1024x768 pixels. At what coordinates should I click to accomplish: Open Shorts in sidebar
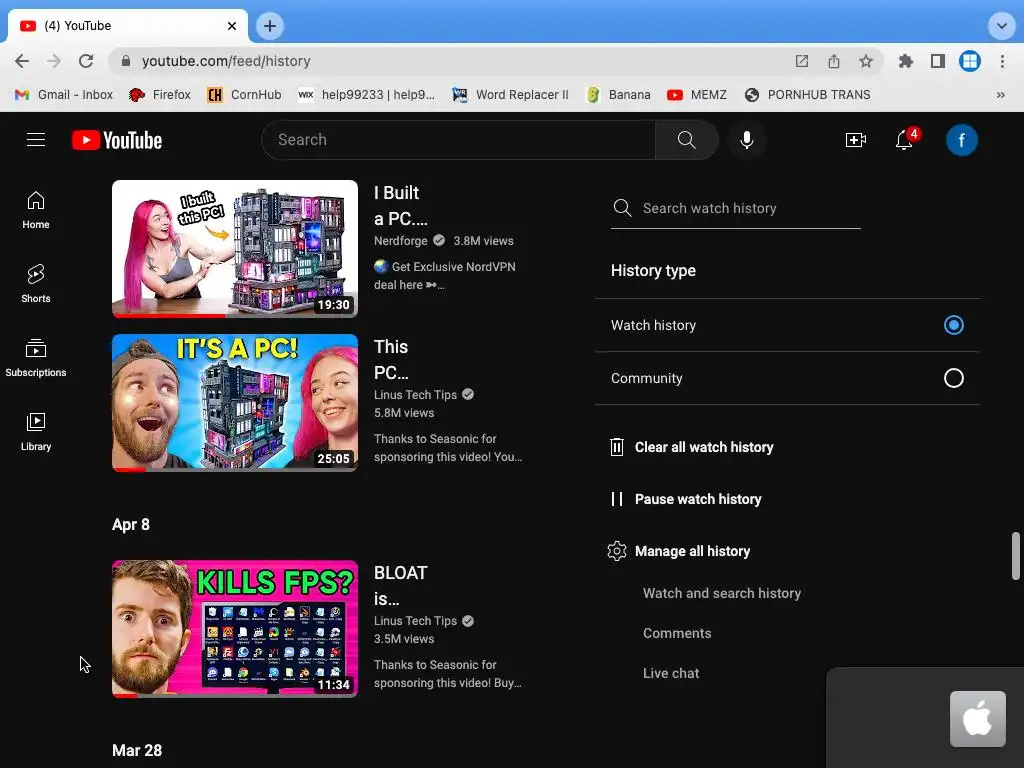(x=36, y=284)
